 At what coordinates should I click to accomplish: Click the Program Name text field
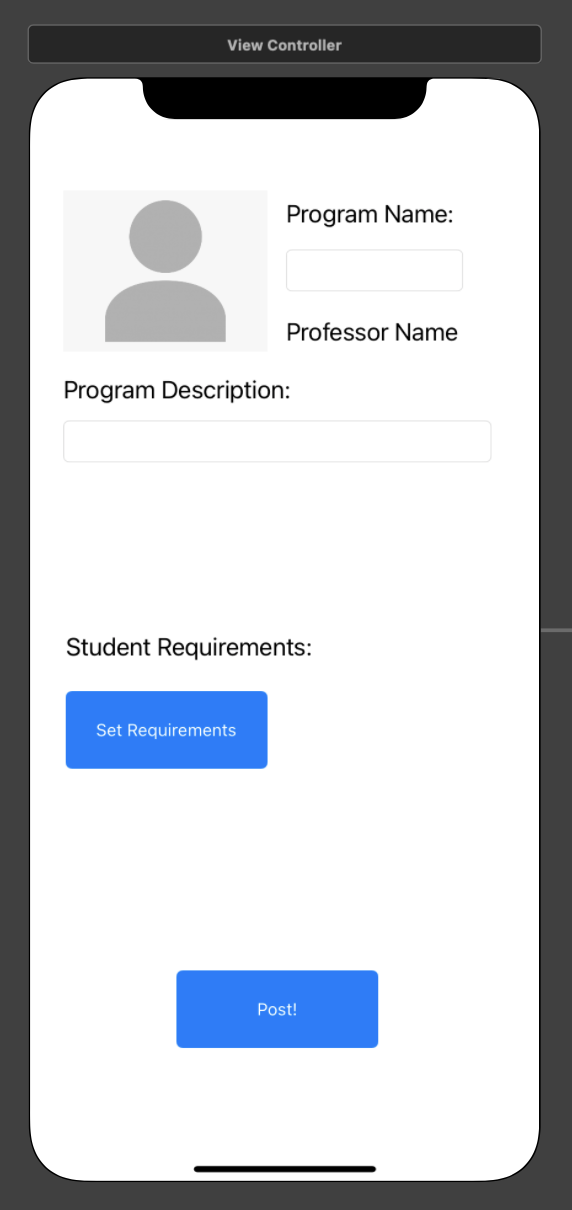[374, 271]
